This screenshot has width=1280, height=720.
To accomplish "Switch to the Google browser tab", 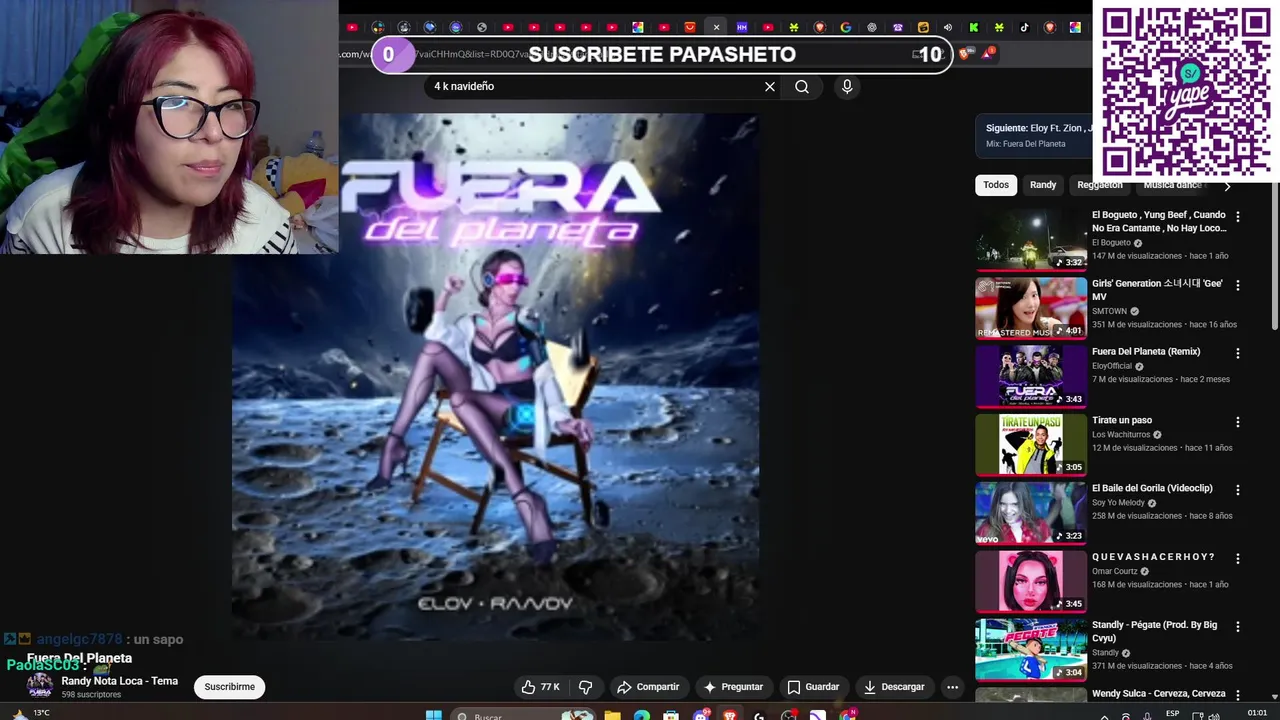I will (x=846, y=27).
